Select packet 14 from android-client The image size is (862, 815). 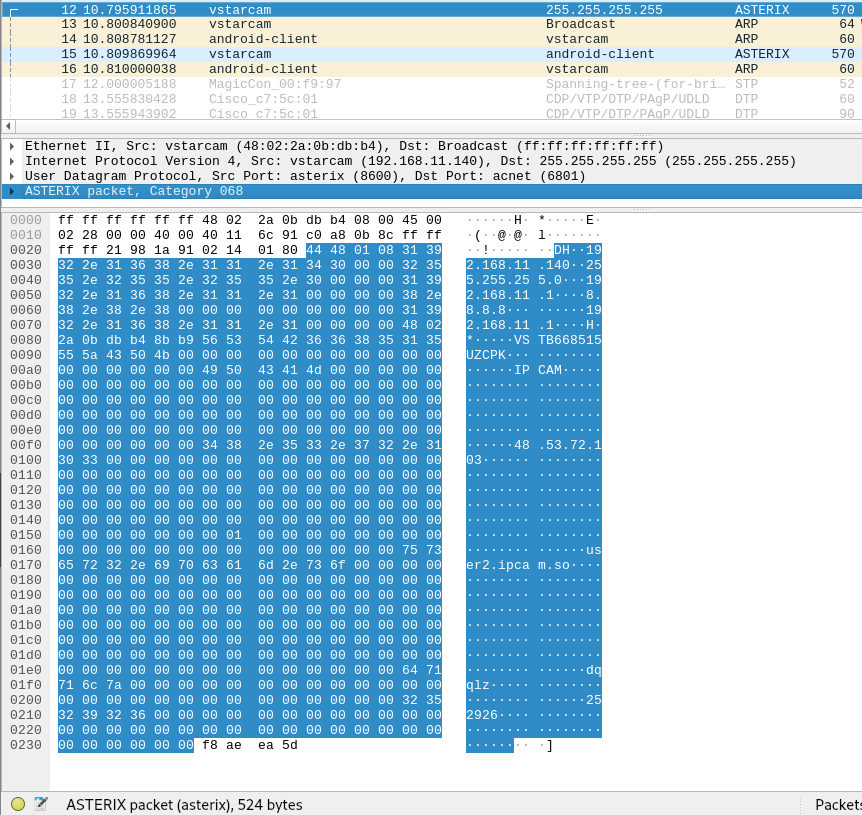coord(431,39)
